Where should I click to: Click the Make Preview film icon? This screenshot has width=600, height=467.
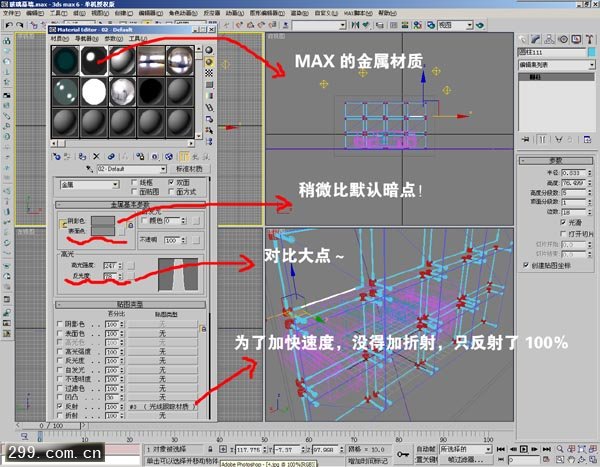click(209, 108)
